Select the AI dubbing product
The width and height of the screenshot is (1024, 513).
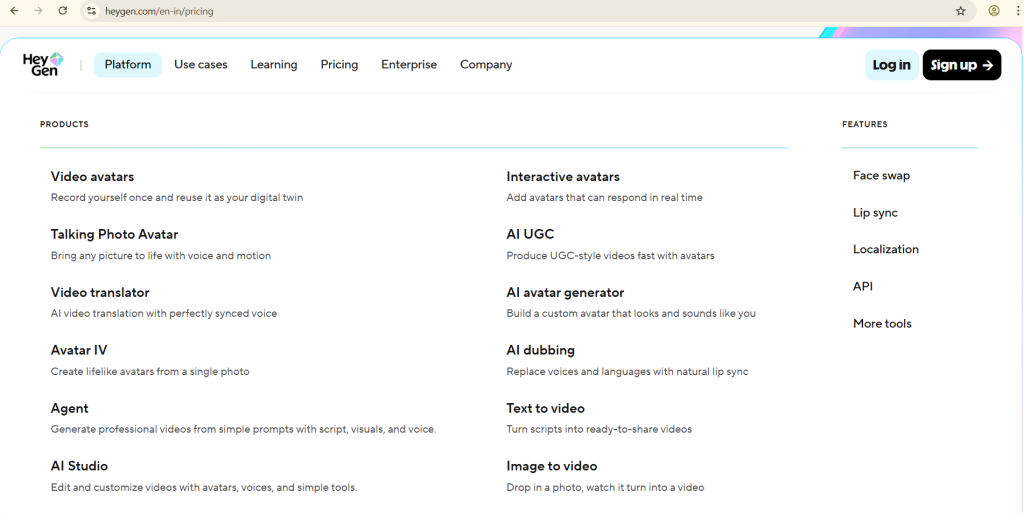pos(540,351)
